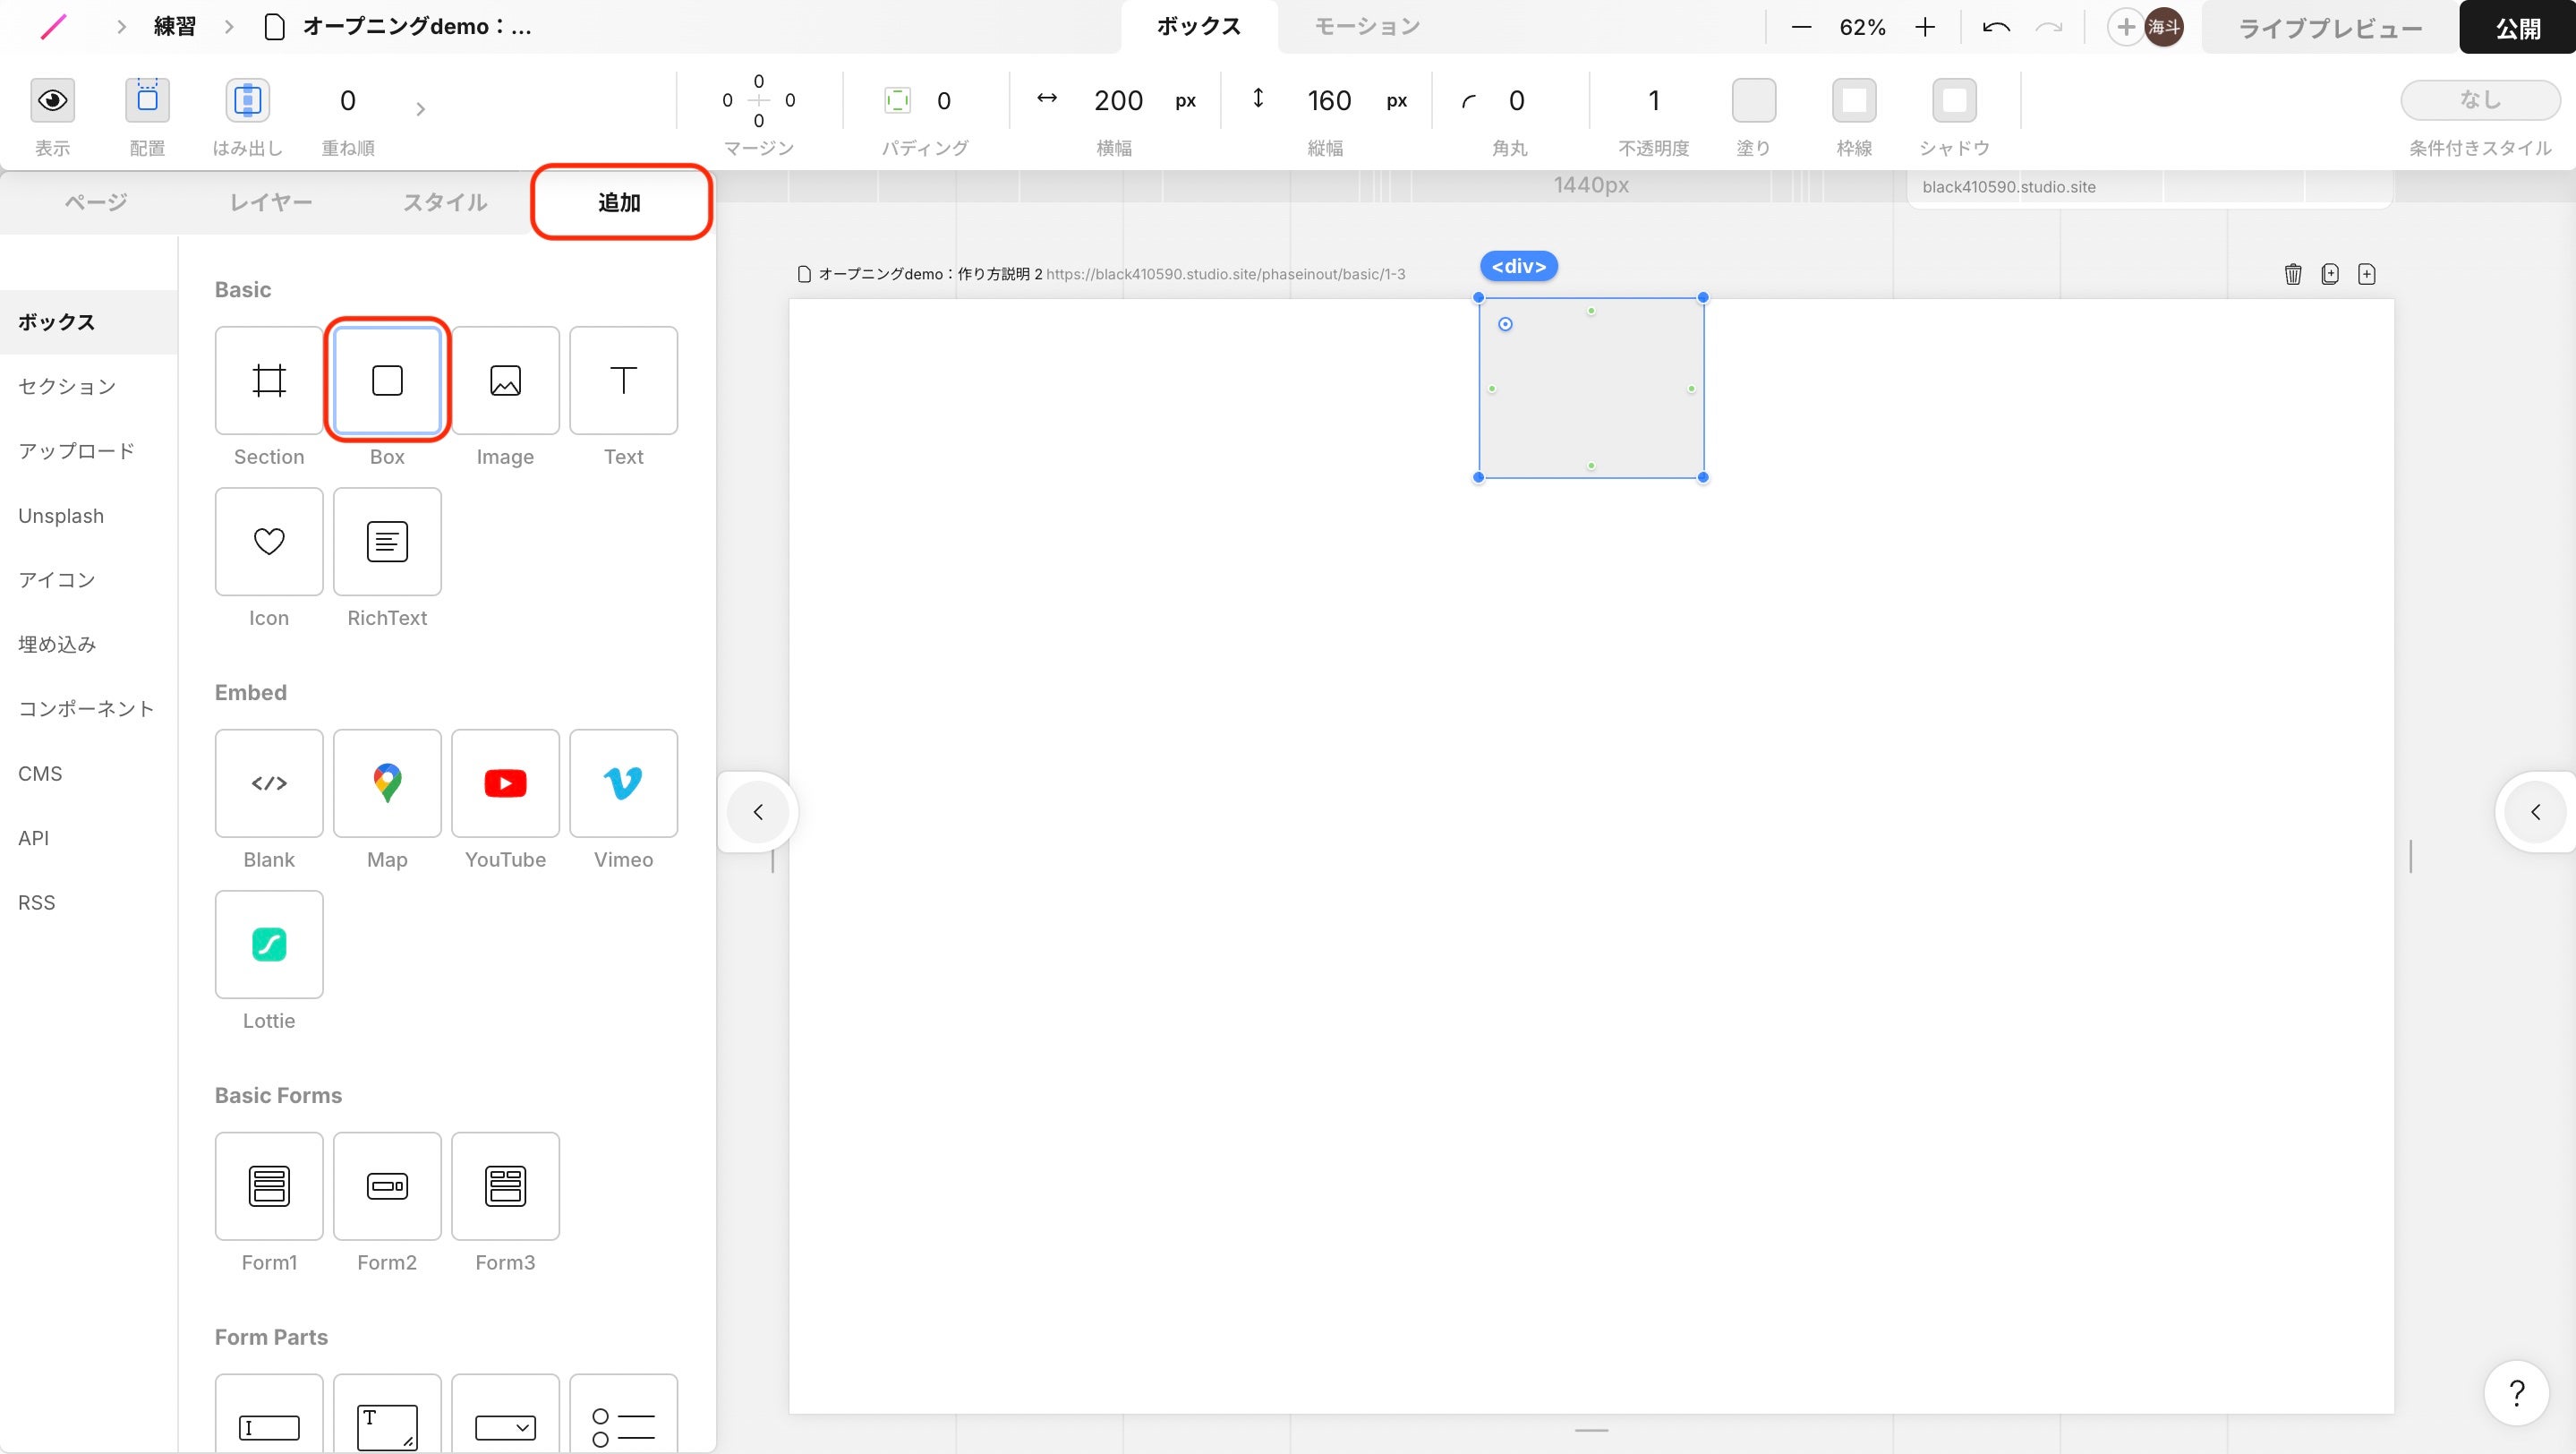Insert a Lottie animation element
Viewport: 2576px width, 1454px height.
[268, 944]
